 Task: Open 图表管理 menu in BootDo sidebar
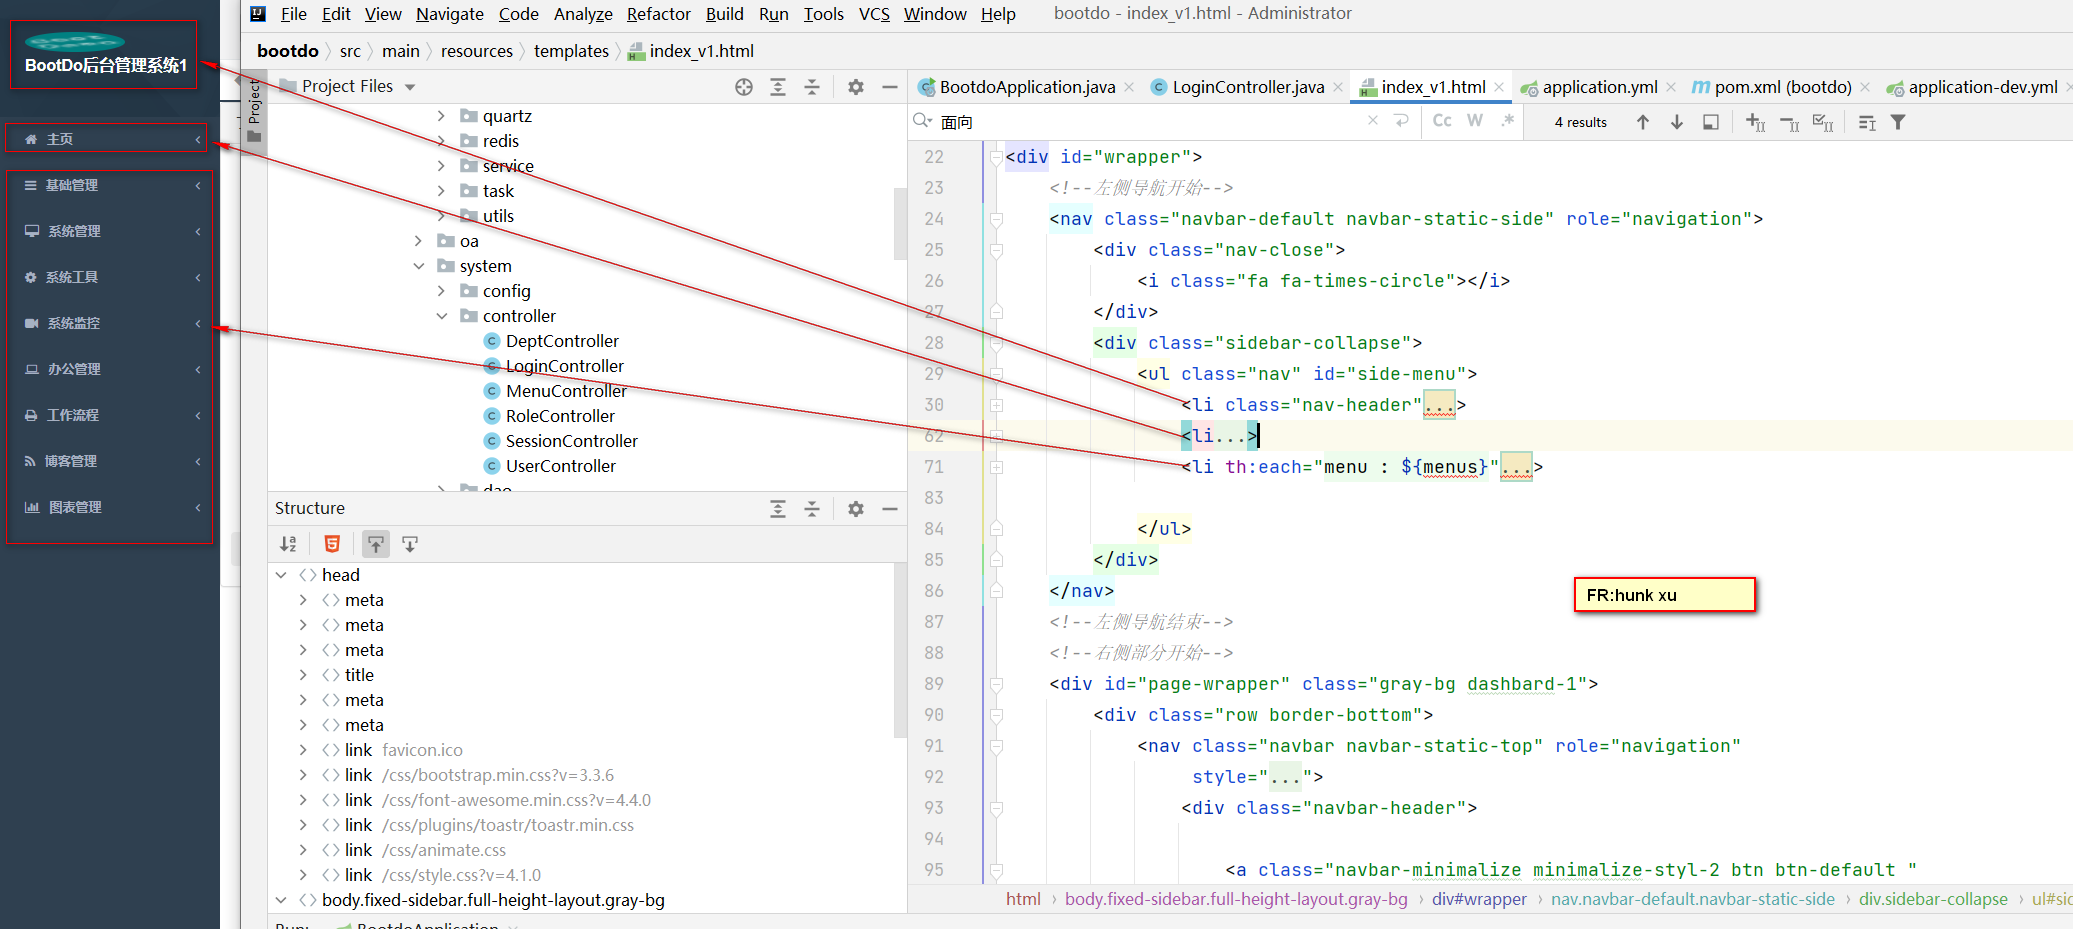coord(110,507)
